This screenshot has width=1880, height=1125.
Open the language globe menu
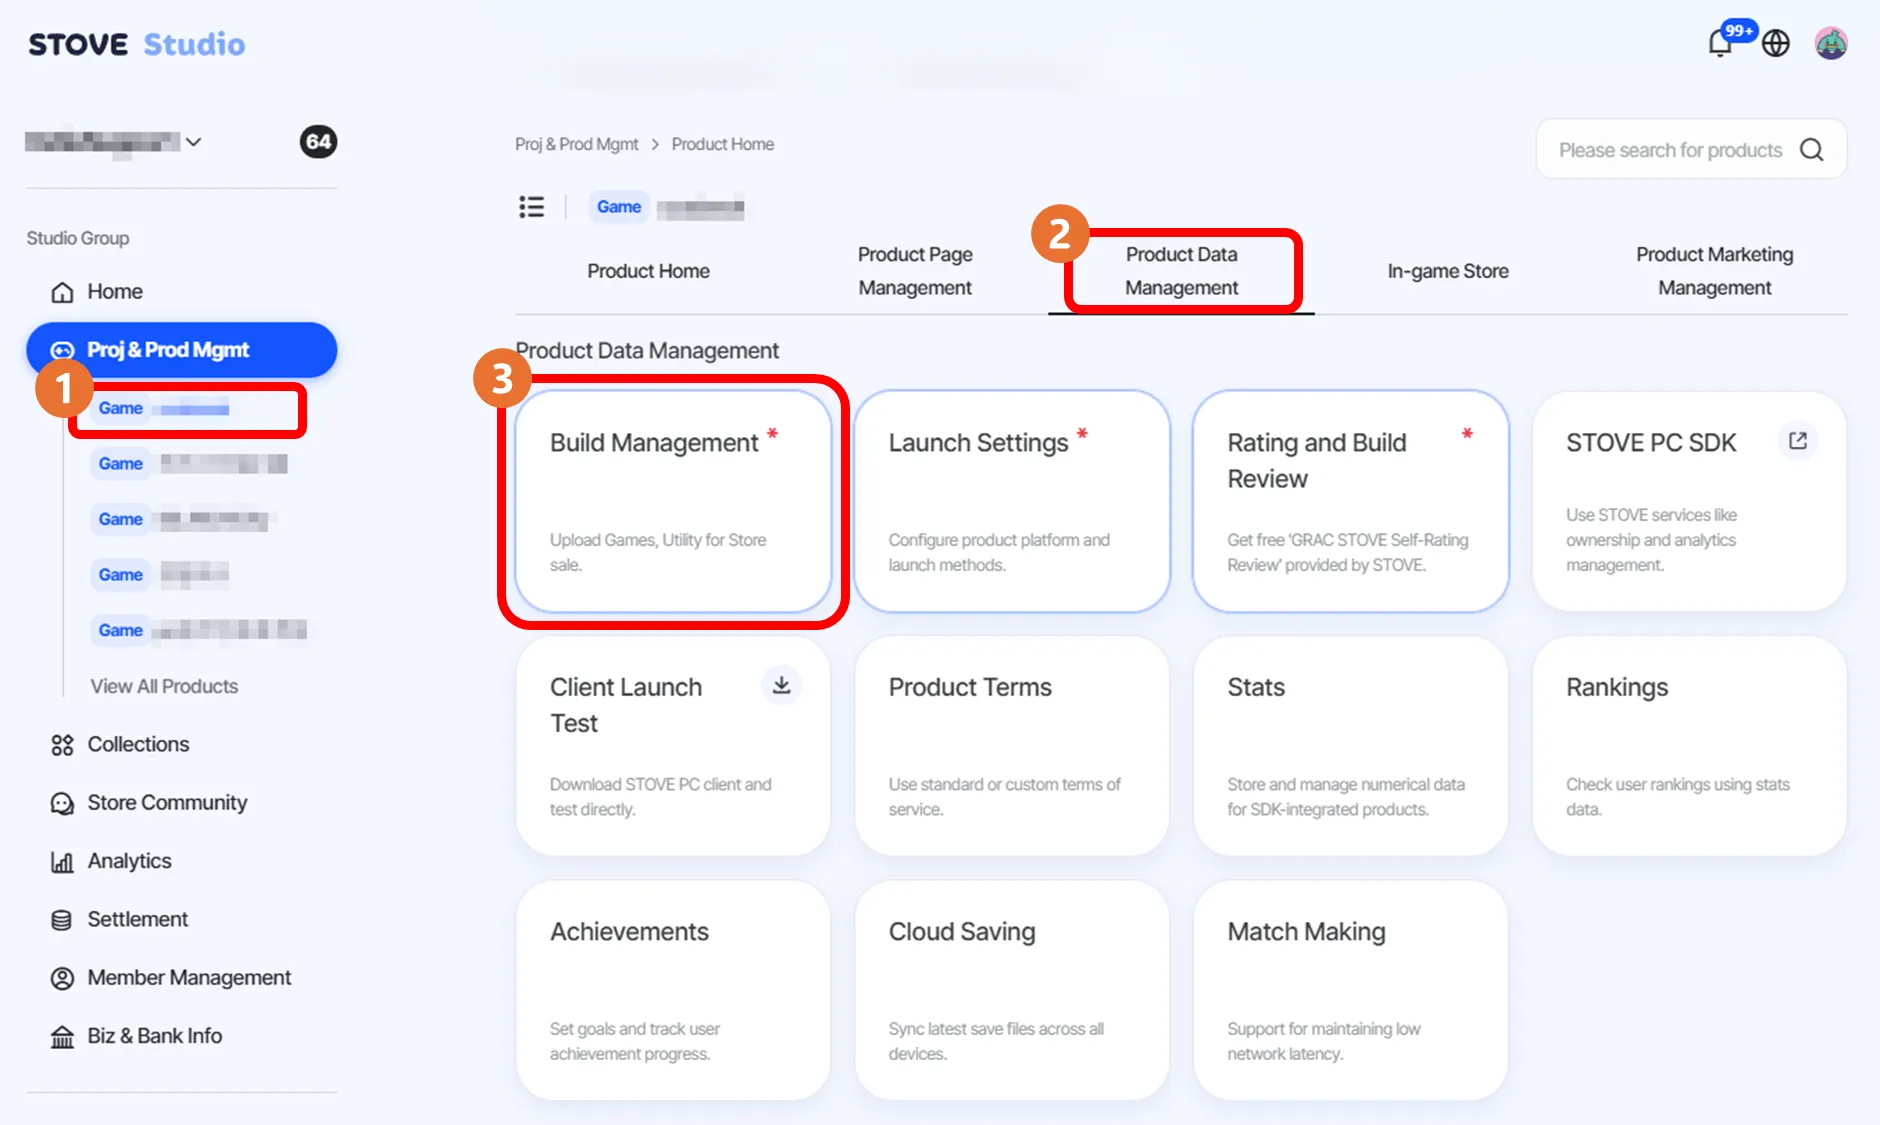[x=1776, y=43]
